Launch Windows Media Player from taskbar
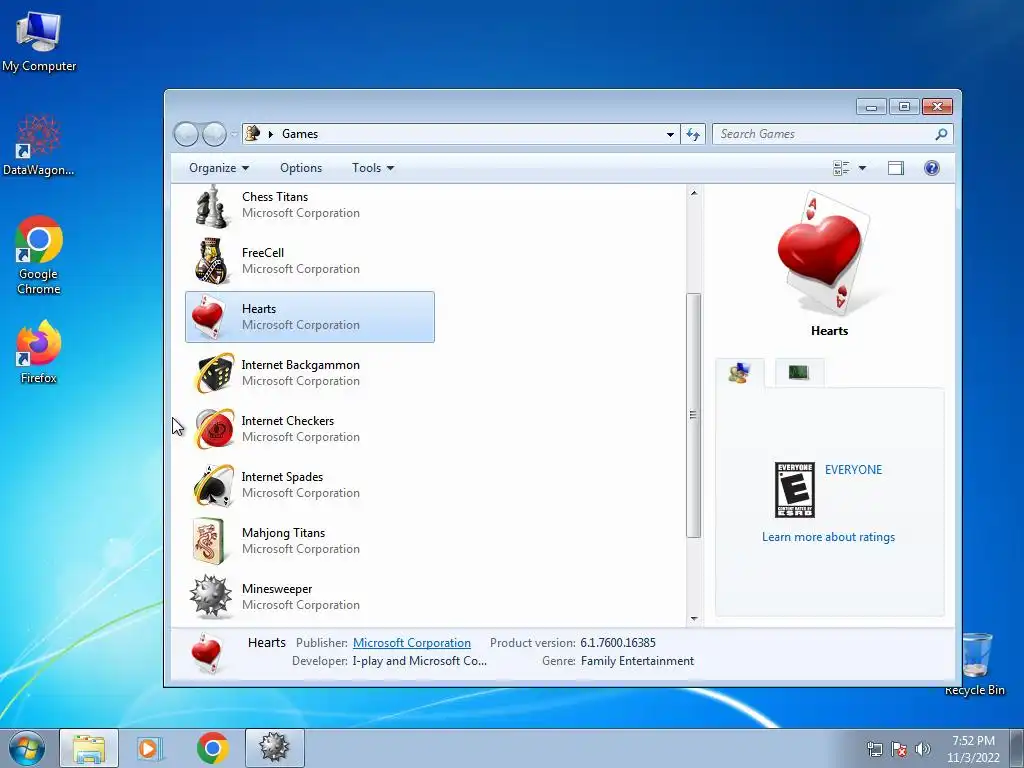 [150, 748]
